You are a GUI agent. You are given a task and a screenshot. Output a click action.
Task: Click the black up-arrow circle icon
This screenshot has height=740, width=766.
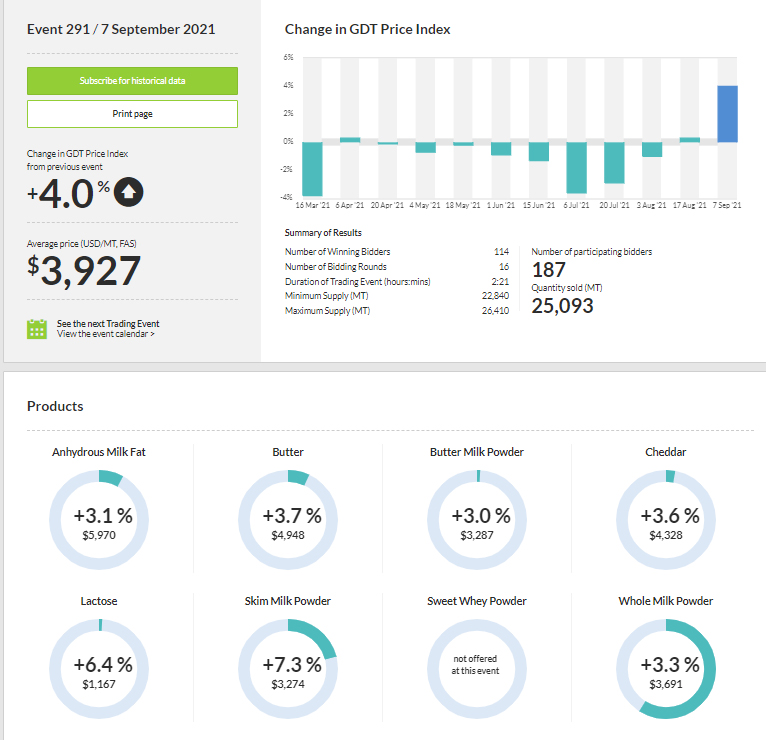pyautogui.click(x=129, y=191)
